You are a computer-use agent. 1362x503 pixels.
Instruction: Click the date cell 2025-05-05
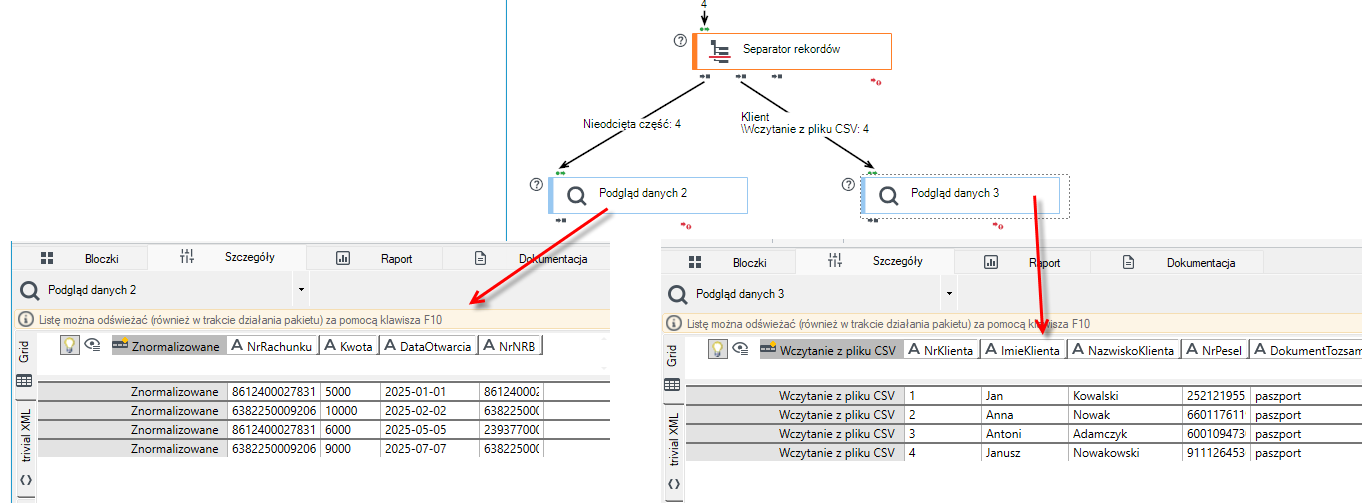[x=428, y=429]
